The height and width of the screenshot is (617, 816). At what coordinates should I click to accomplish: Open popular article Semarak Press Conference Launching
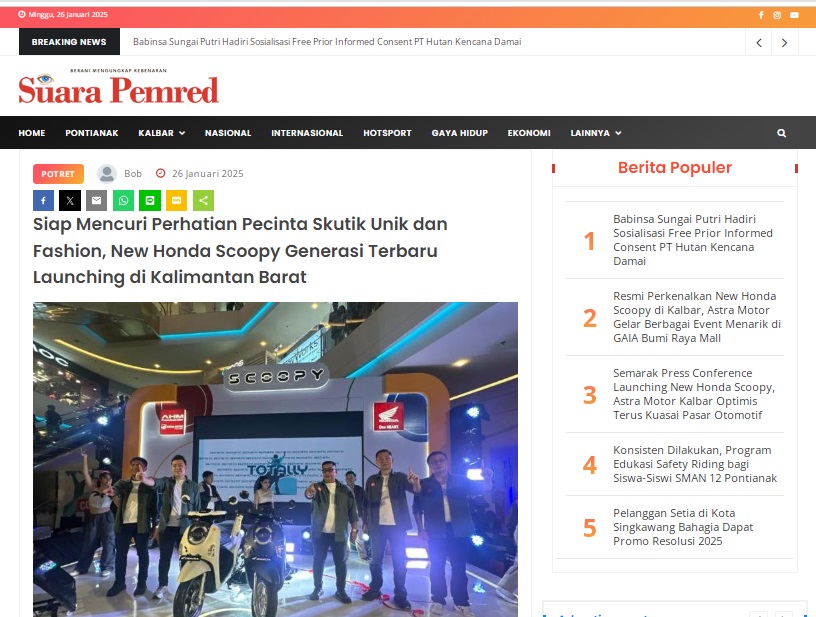(x=694, y=394)
